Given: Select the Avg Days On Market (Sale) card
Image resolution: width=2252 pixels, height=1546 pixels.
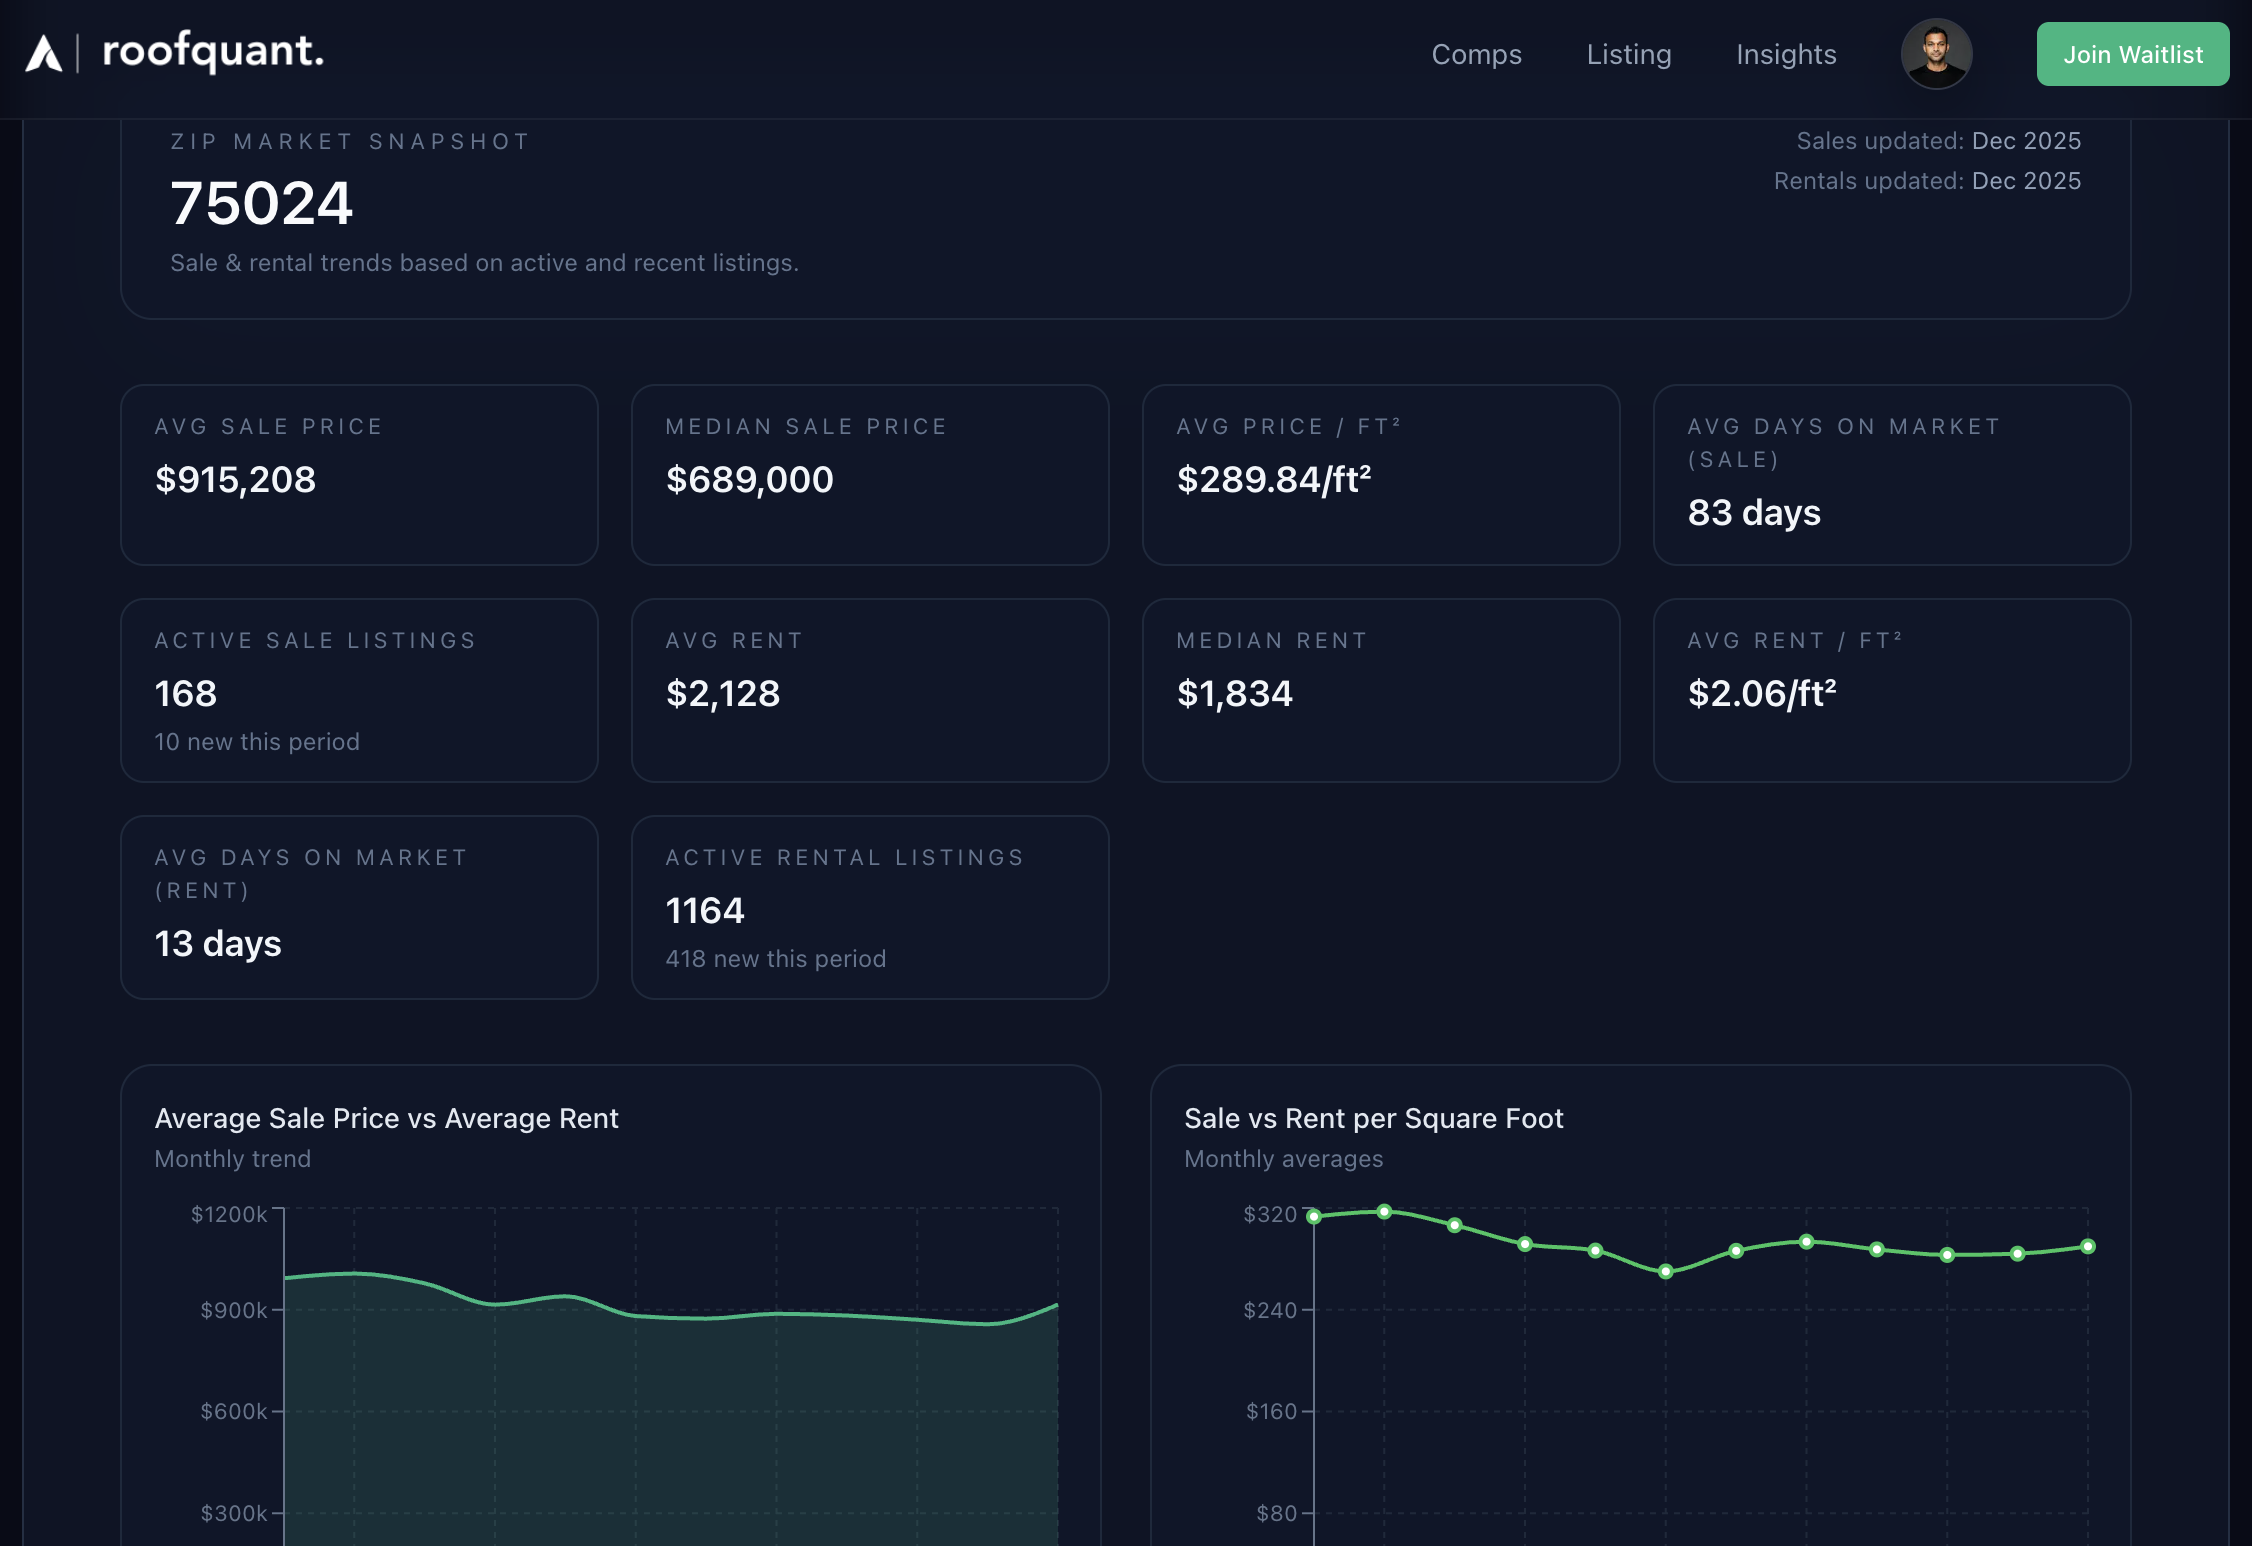Looking at the screenshot, I should tap(1892, 474).
